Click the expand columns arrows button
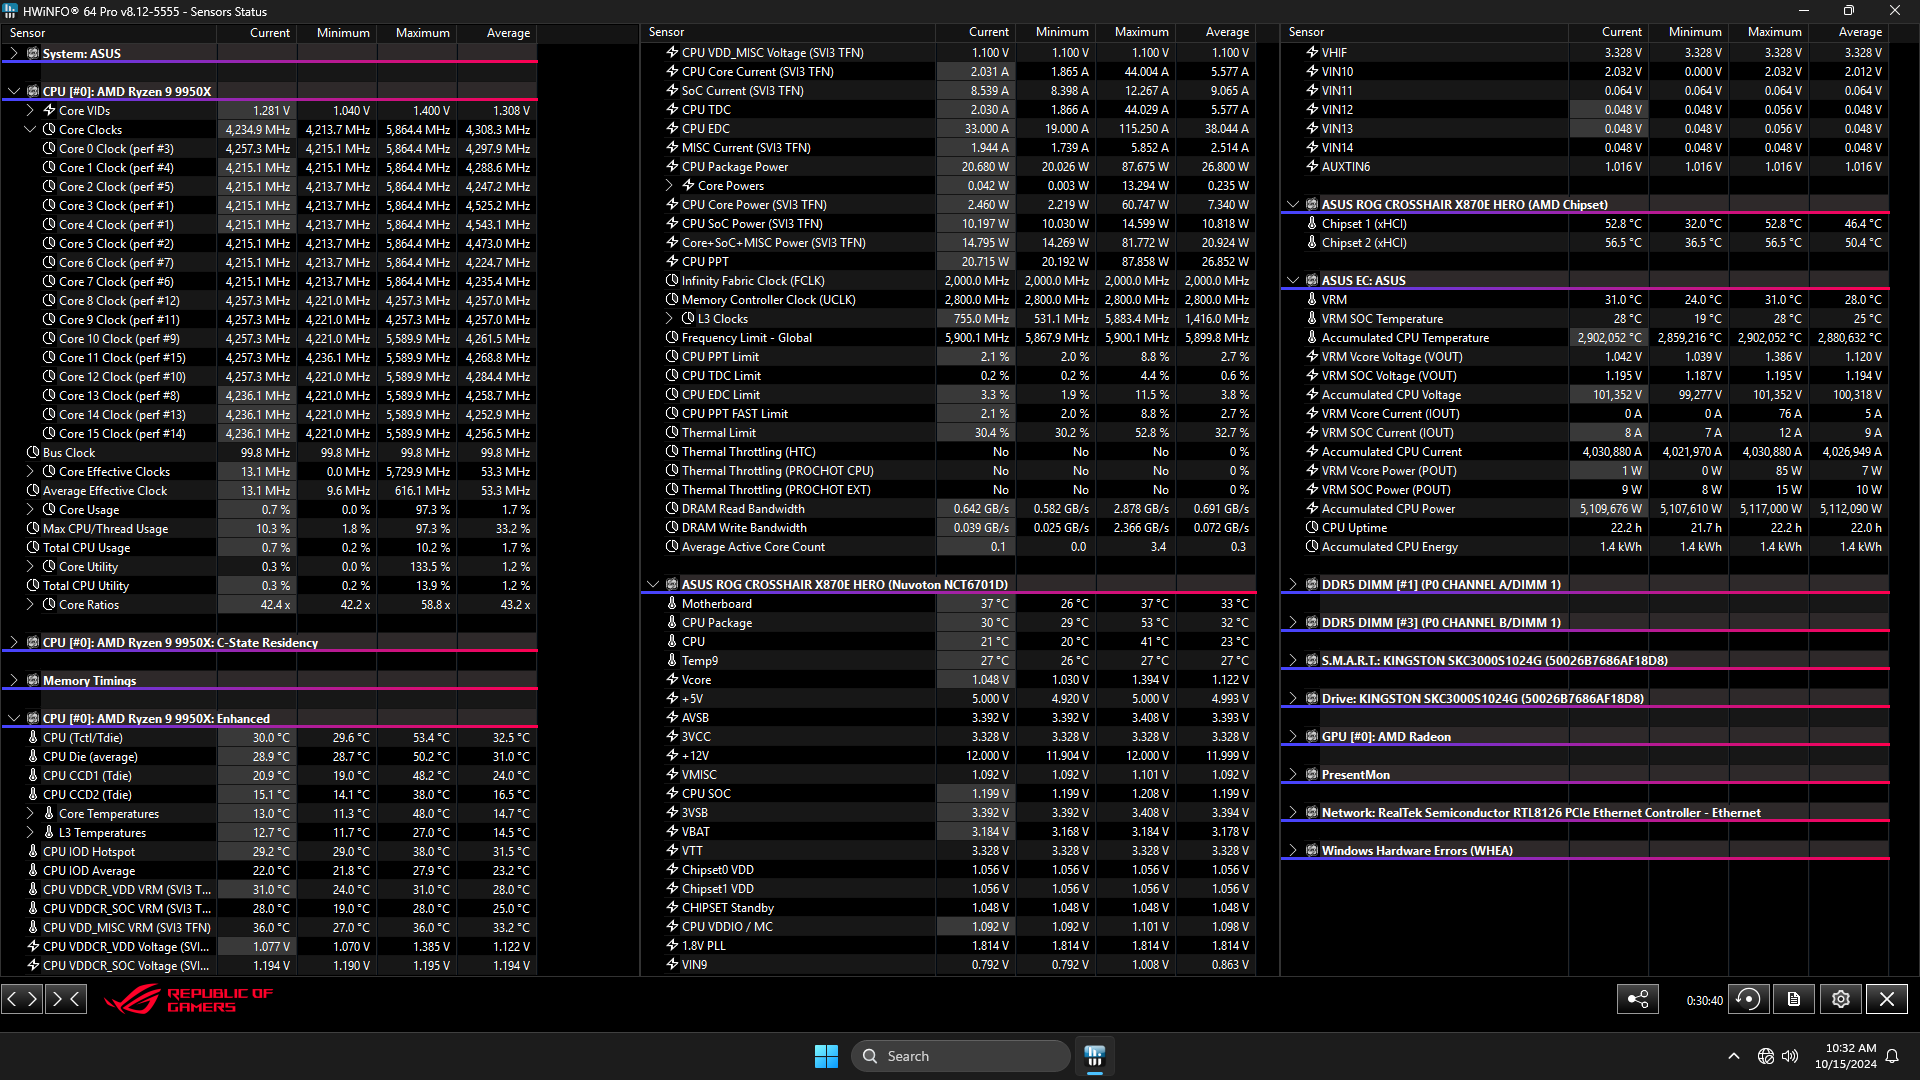The image size is (1920, 1080). coord(22,998)
